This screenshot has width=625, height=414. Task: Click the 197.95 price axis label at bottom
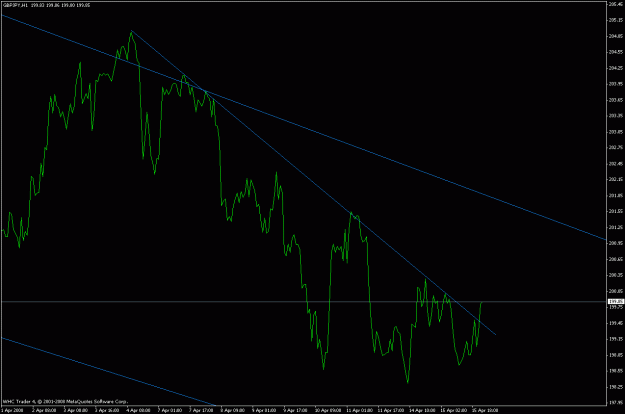click(x=616, y=403)
